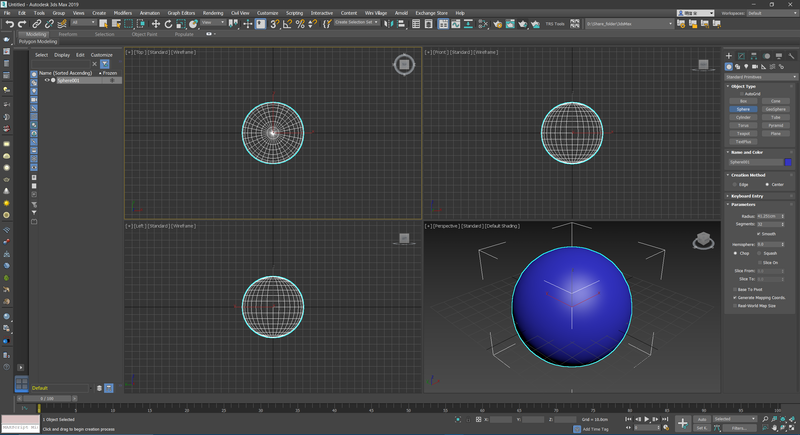The image size is (800, 435).
Task: Open the Modifiers menu
Action: 123,13
